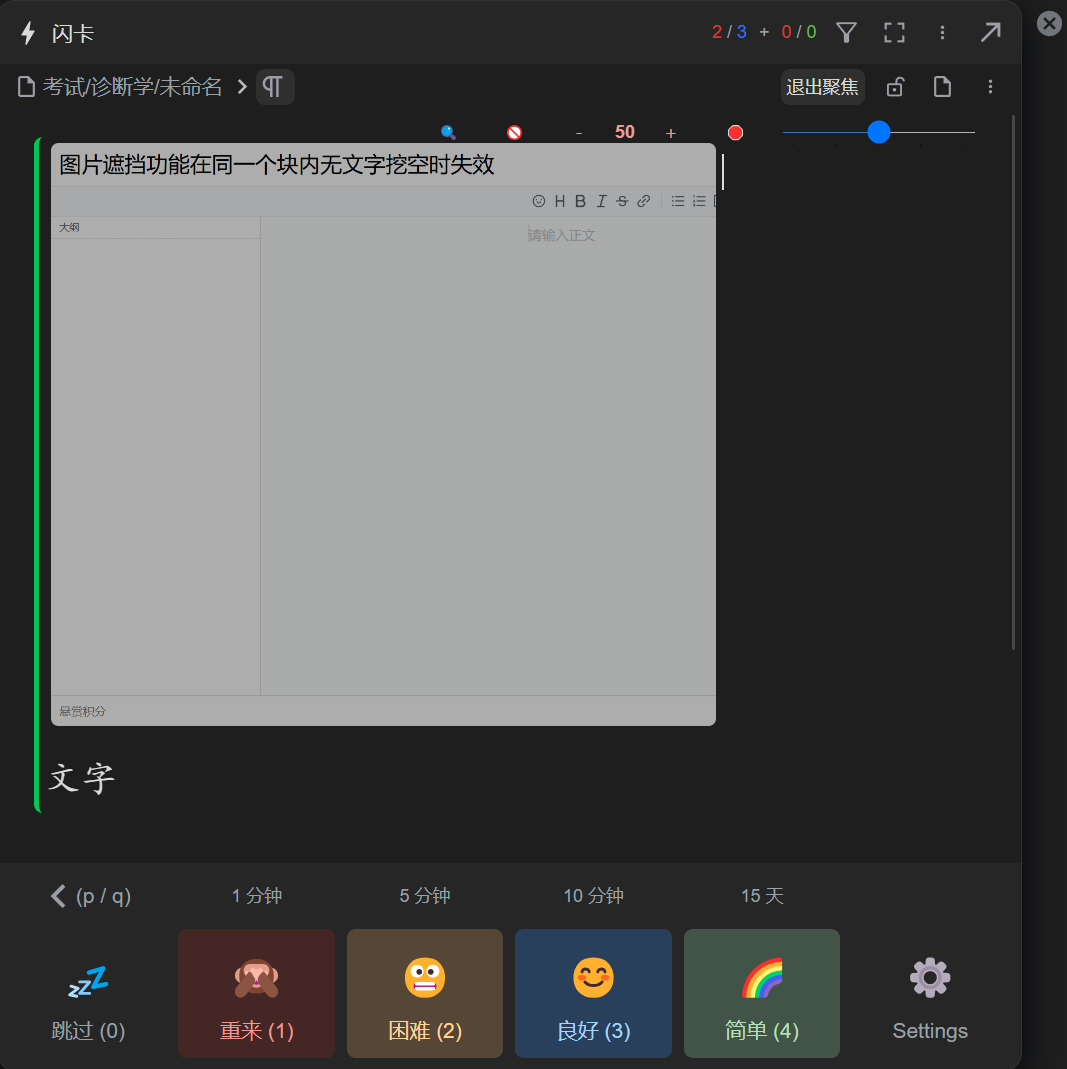Click the chevron after the breadcrumb path
Image resolution: width=1067 pixels, height=1069 pixels.
(x=241, y=87)
